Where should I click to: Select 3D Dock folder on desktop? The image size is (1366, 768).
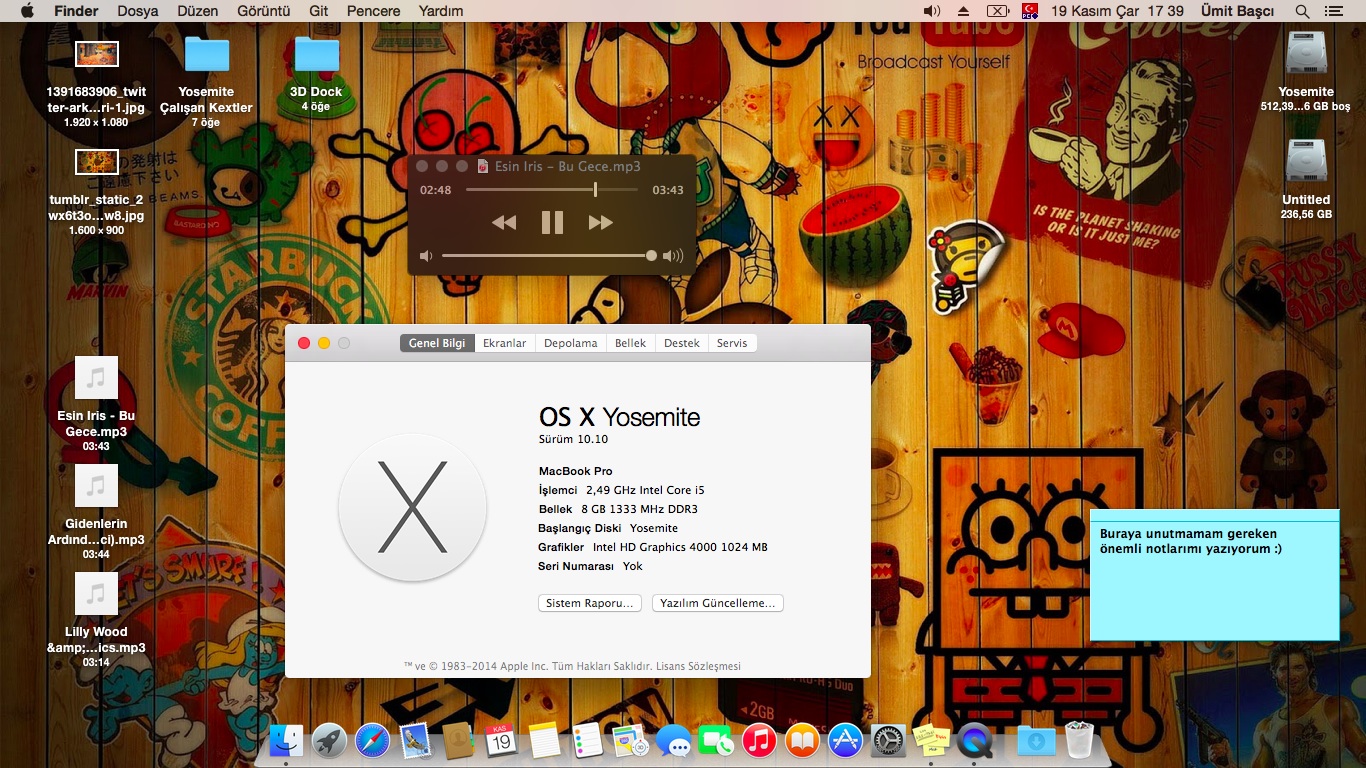point(316,54)
